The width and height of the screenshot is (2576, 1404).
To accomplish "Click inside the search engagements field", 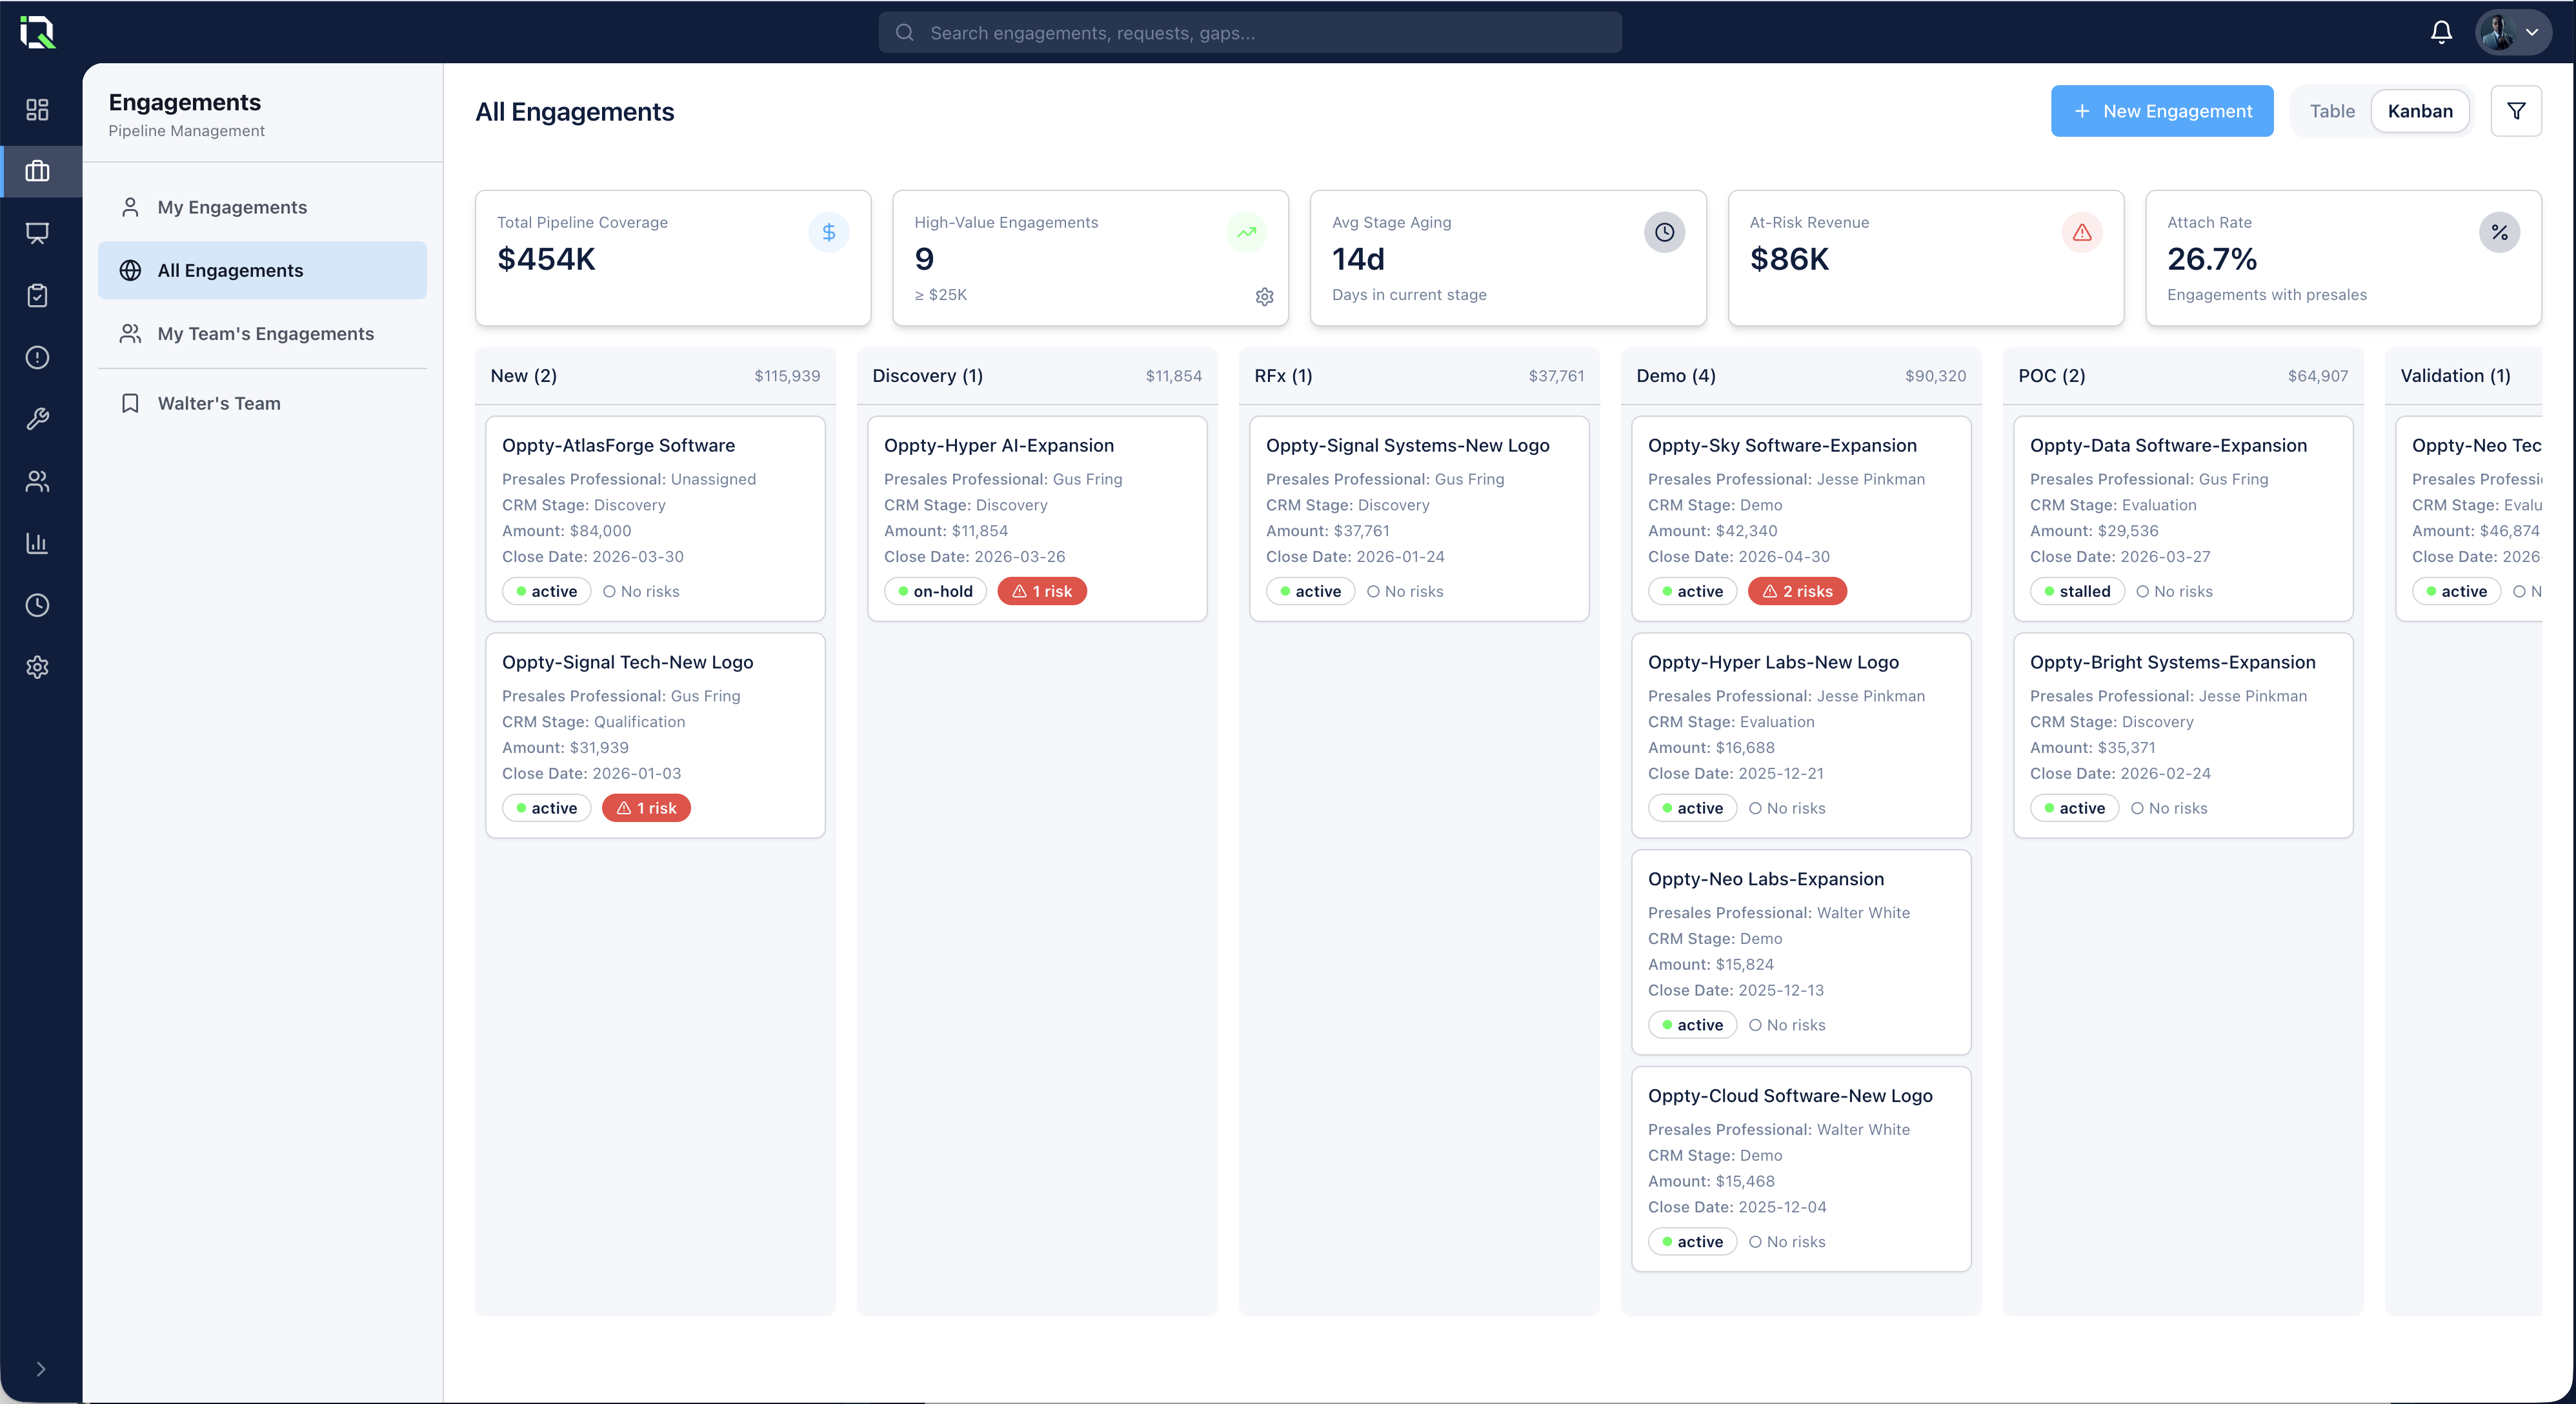I will click(x=1250, y=32).
